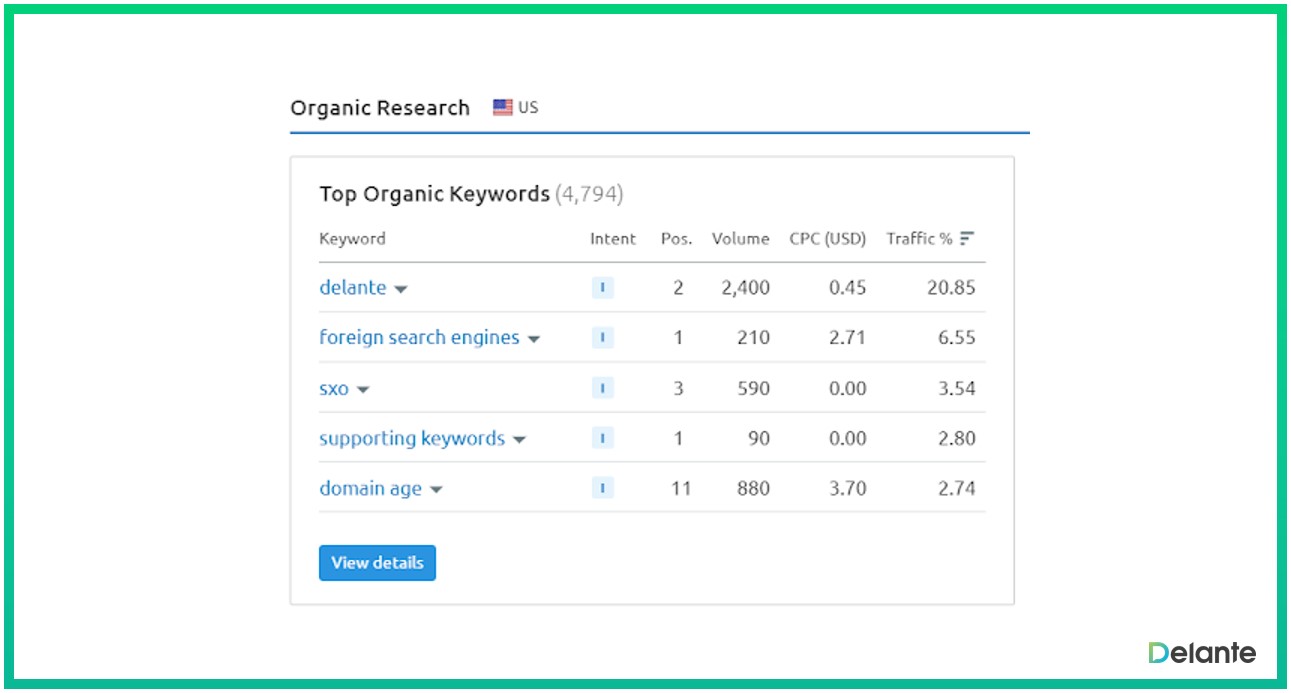Image resolution: width=1291 pixels, height=693 pixels.
Task: Click the Pos. column header
Action: 677,239
